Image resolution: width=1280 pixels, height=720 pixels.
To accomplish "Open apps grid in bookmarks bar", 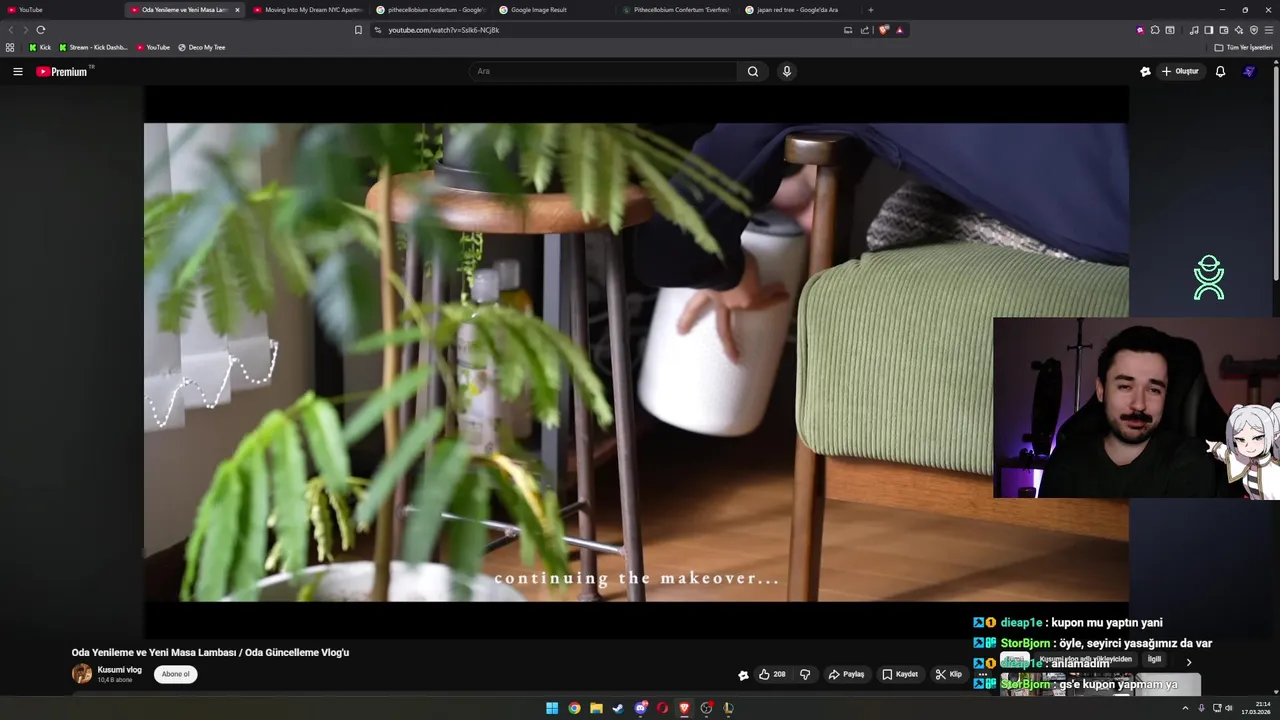I will pos(10,47).
